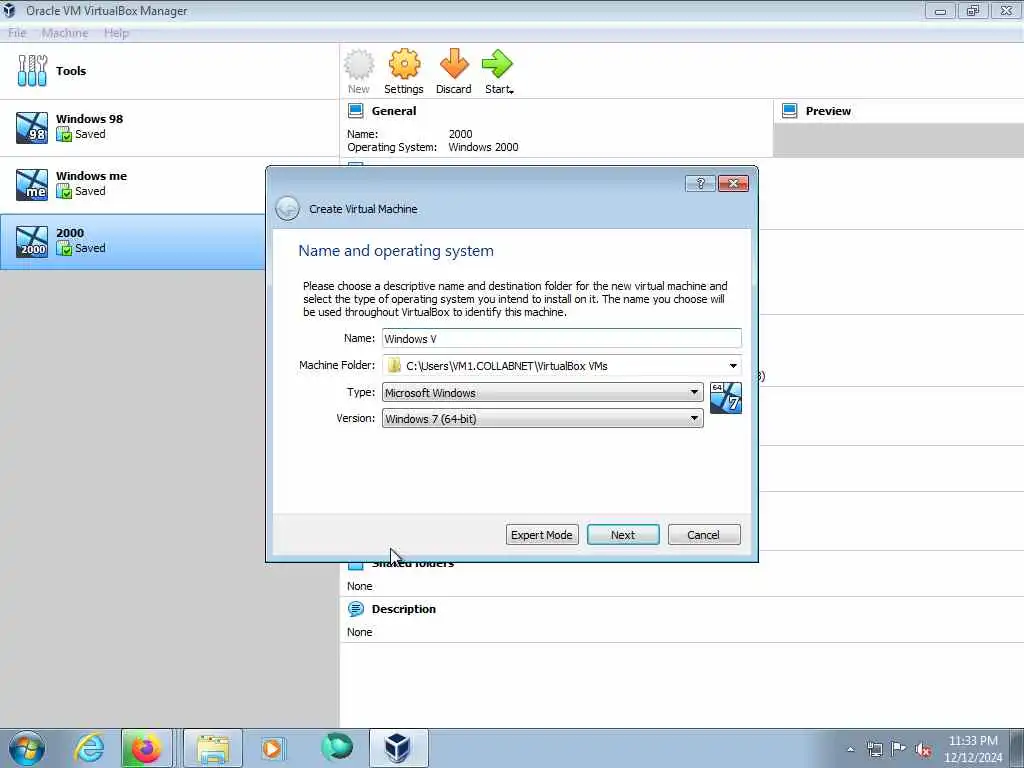Screen dimensions: 1024x768
Task: Click the folder icon in Machine Folder field
Action: (394, 366)
